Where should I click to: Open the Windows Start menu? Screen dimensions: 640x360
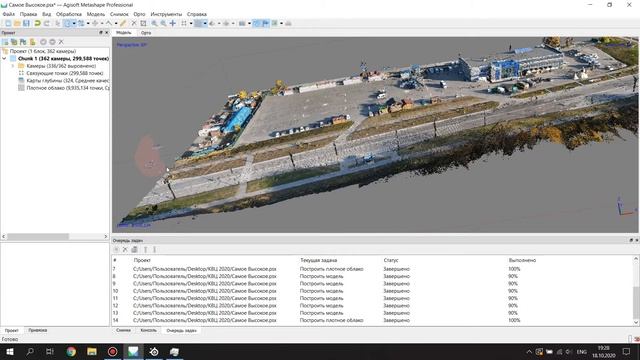tap(10, 351)
